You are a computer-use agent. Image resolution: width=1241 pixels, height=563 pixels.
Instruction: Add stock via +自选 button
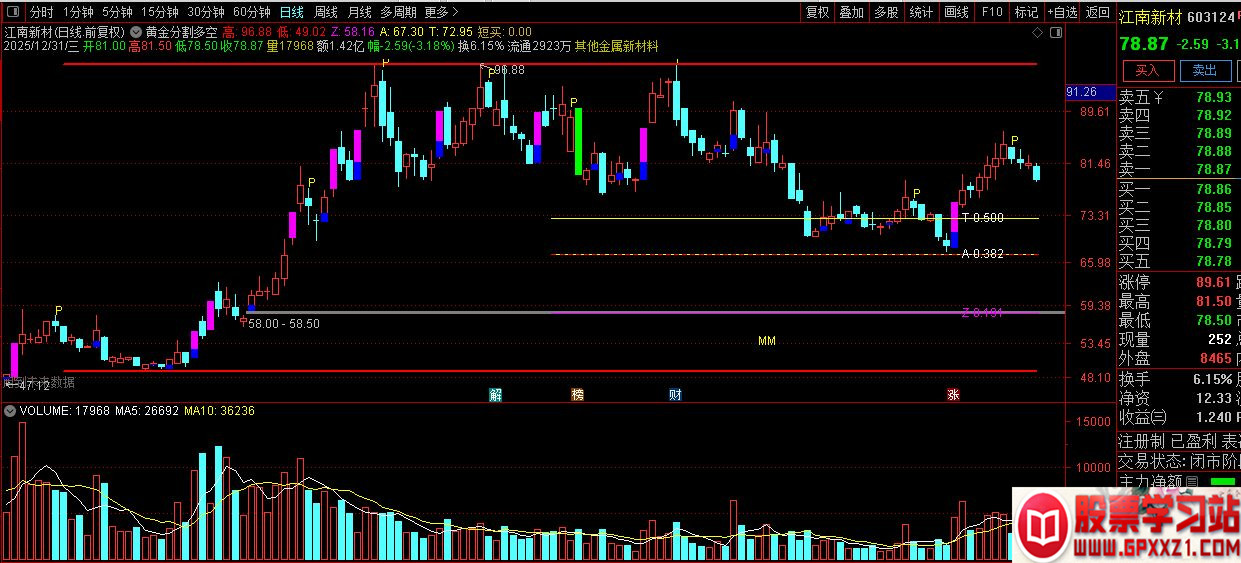[x=1062, y=12]
